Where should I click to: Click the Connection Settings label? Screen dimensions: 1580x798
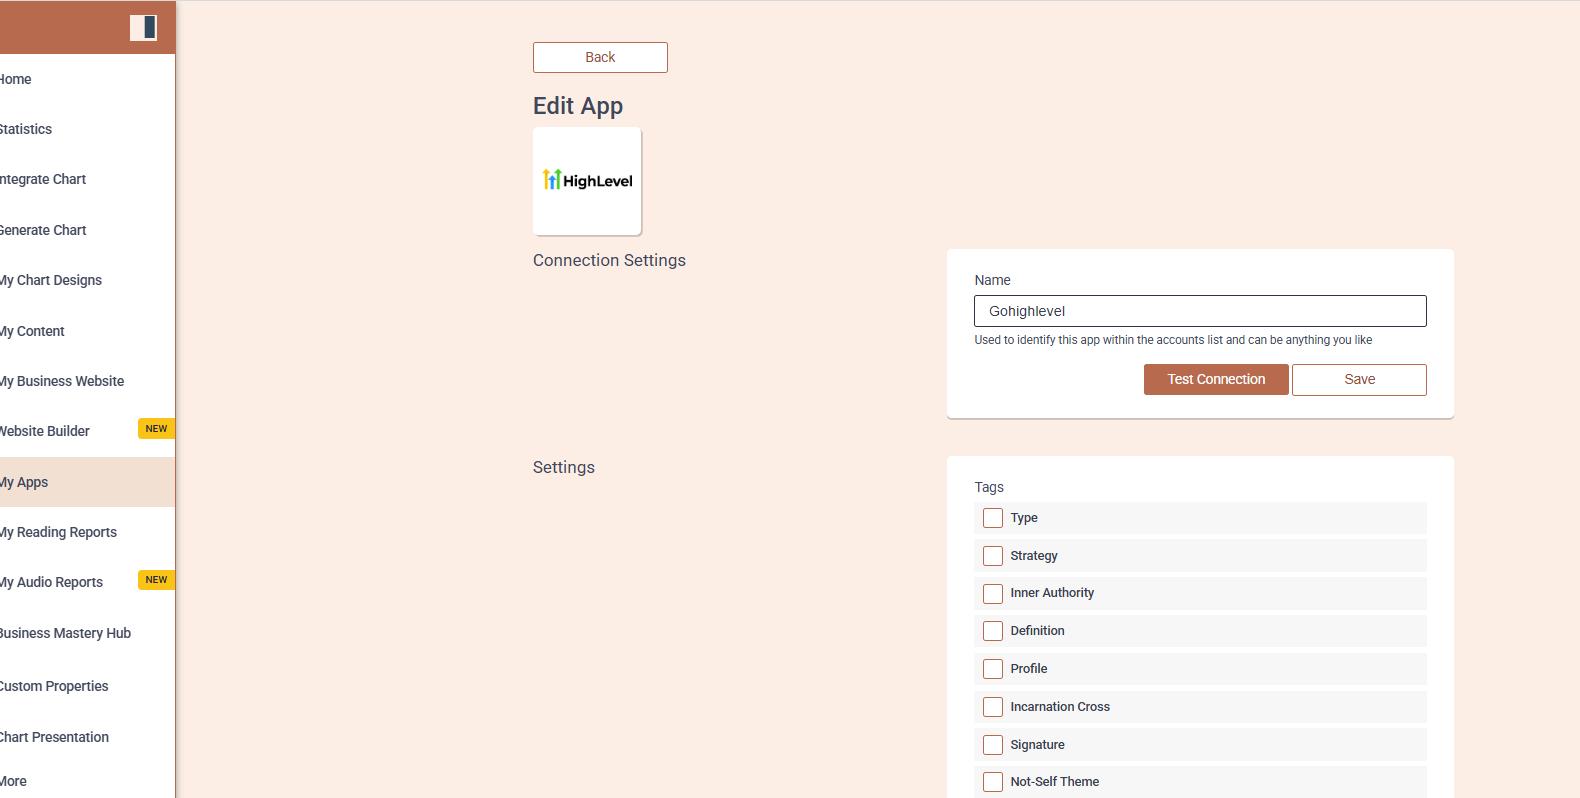point(609,260)
